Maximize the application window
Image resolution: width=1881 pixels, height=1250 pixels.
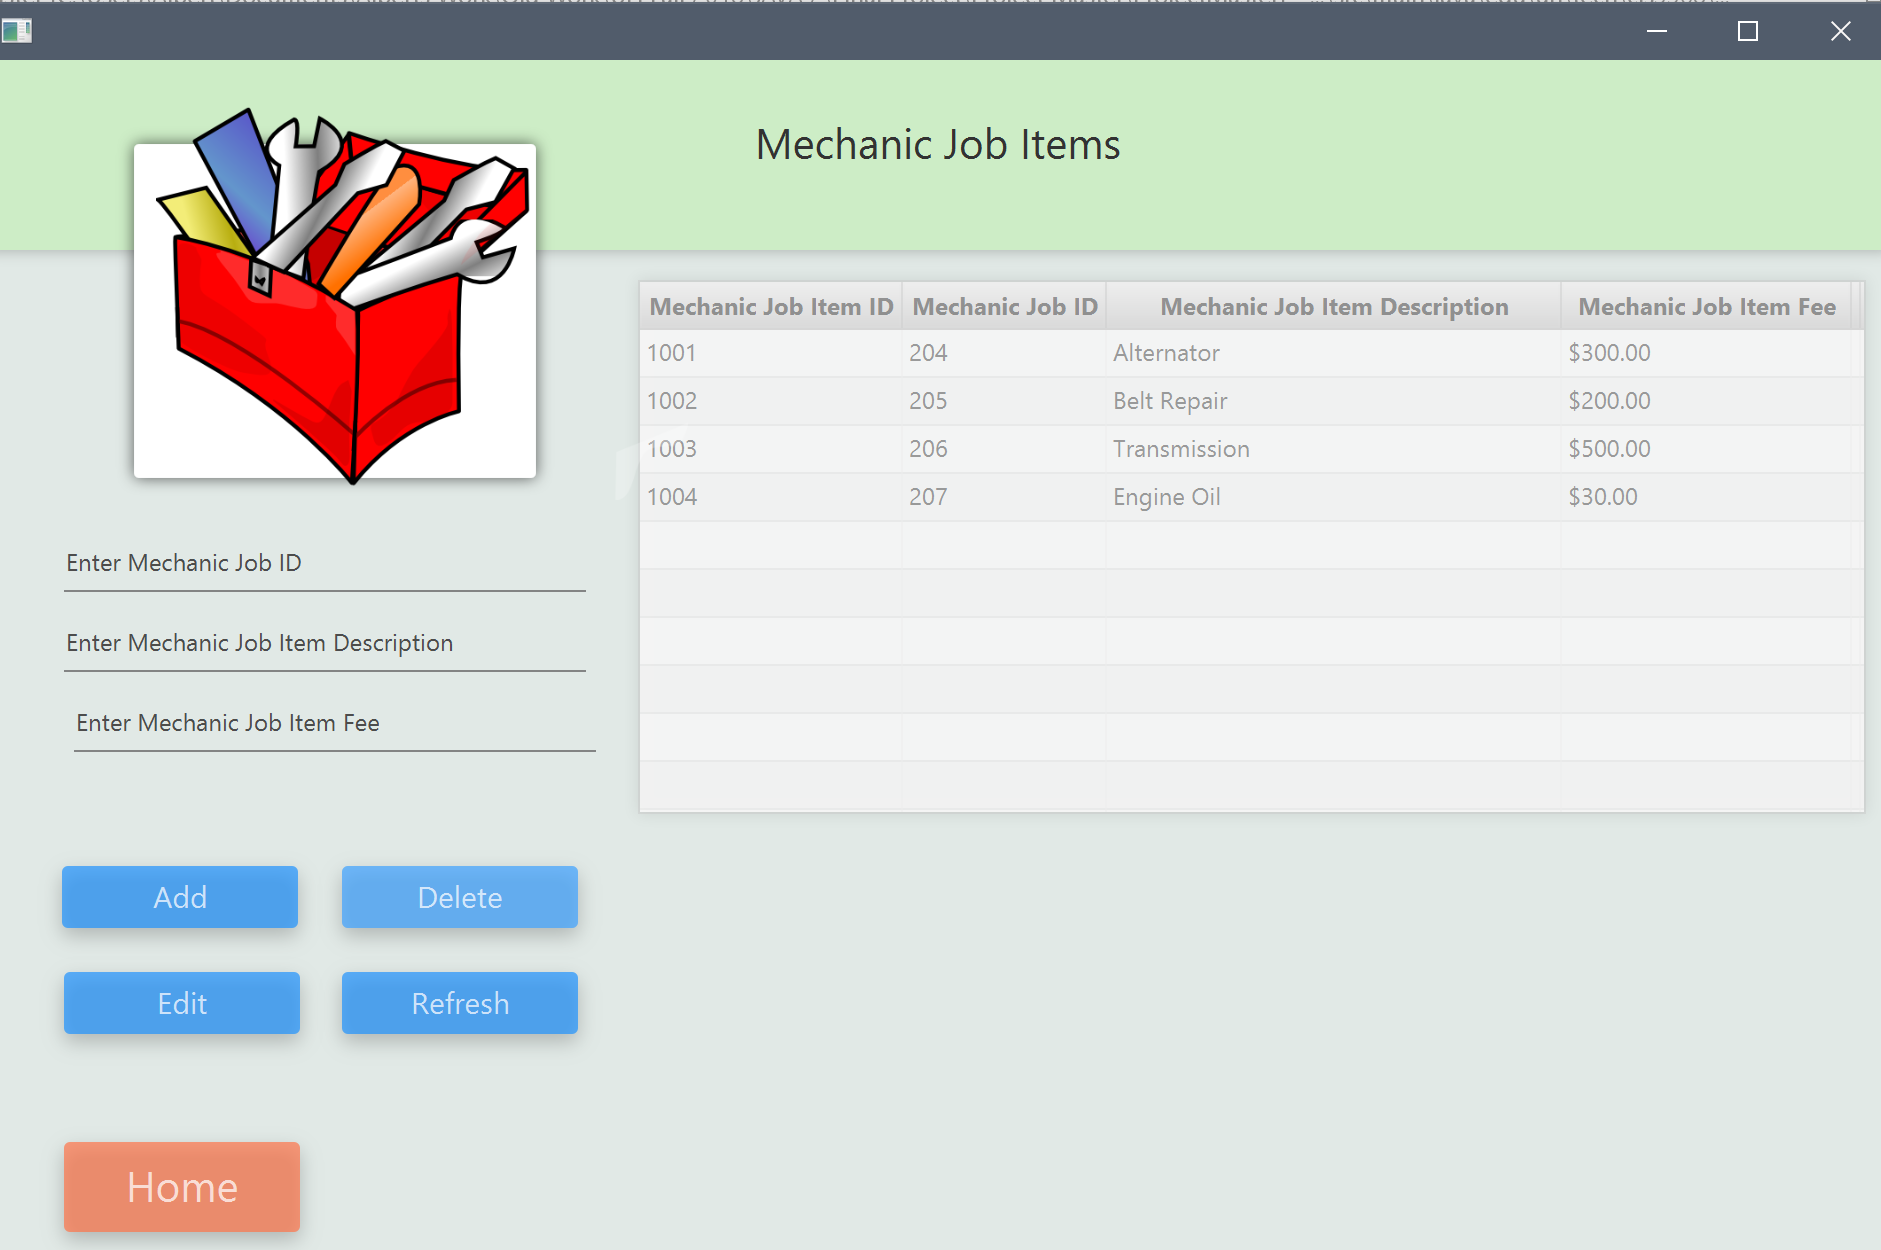(1748, 31)
